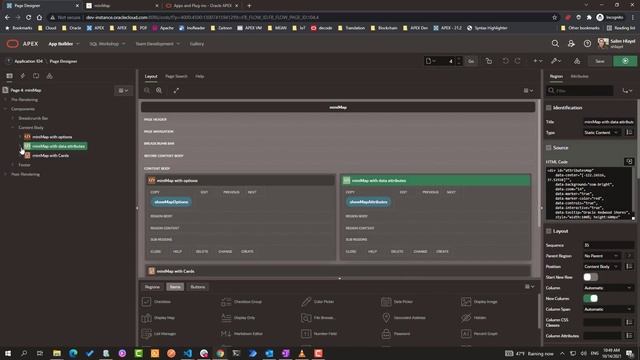The image size is (640, 360).
Task: Open the Team Development menu
Action: pos(158,44)
